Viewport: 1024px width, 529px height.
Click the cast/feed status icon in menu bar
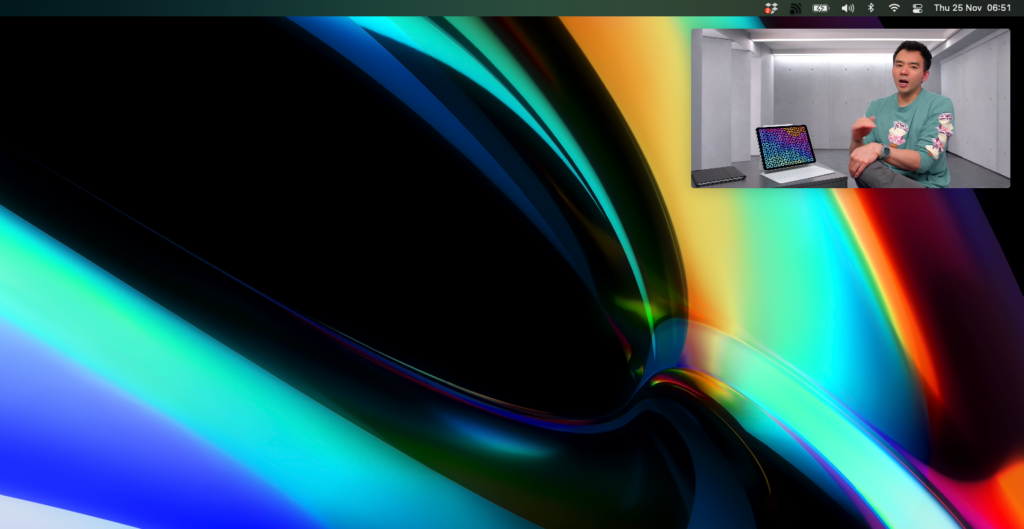795,8
